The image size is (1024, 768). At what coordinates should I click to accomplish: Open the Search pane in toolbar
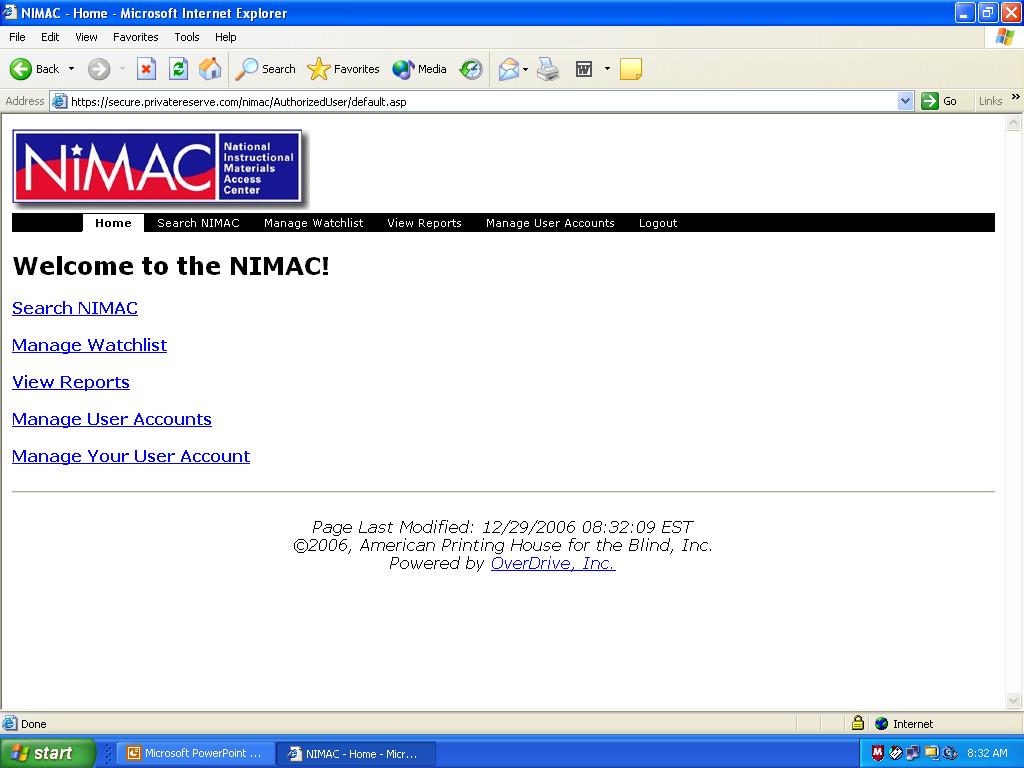click(x=266, y=69)
